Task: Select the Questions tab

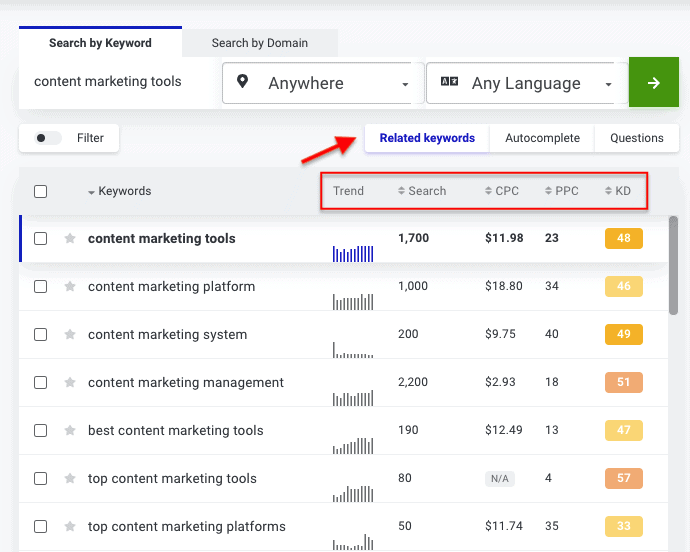Action: pos(636,138)
